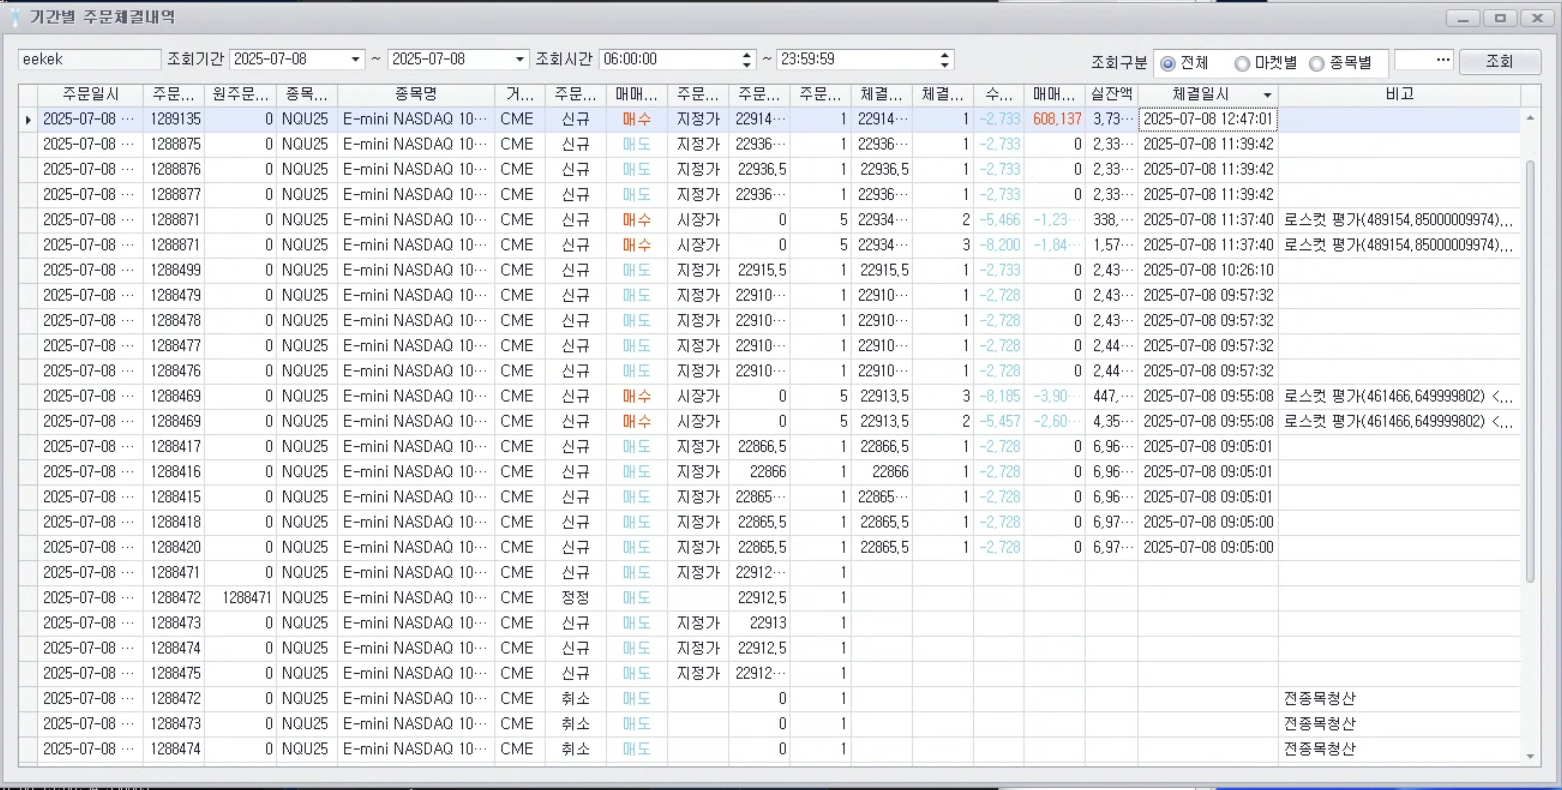The width and height of the screenshot is (1562, 790).
Task: Click the 거 (exchange) column header
Action: [520, 94]
